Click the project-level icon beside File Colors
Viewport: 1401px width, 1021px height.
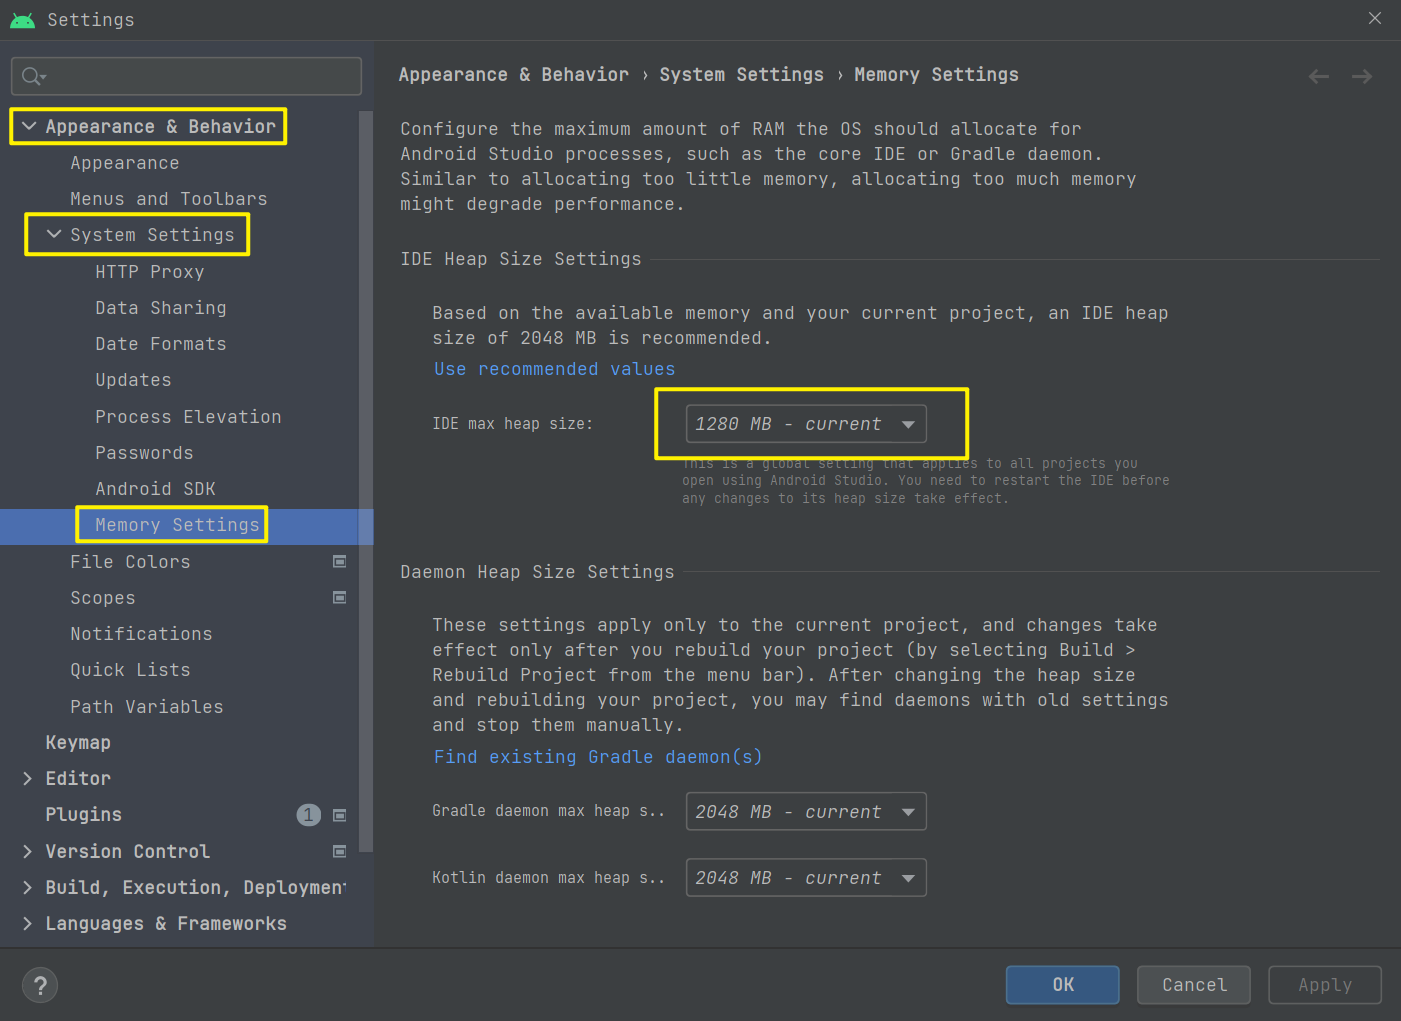340,562
